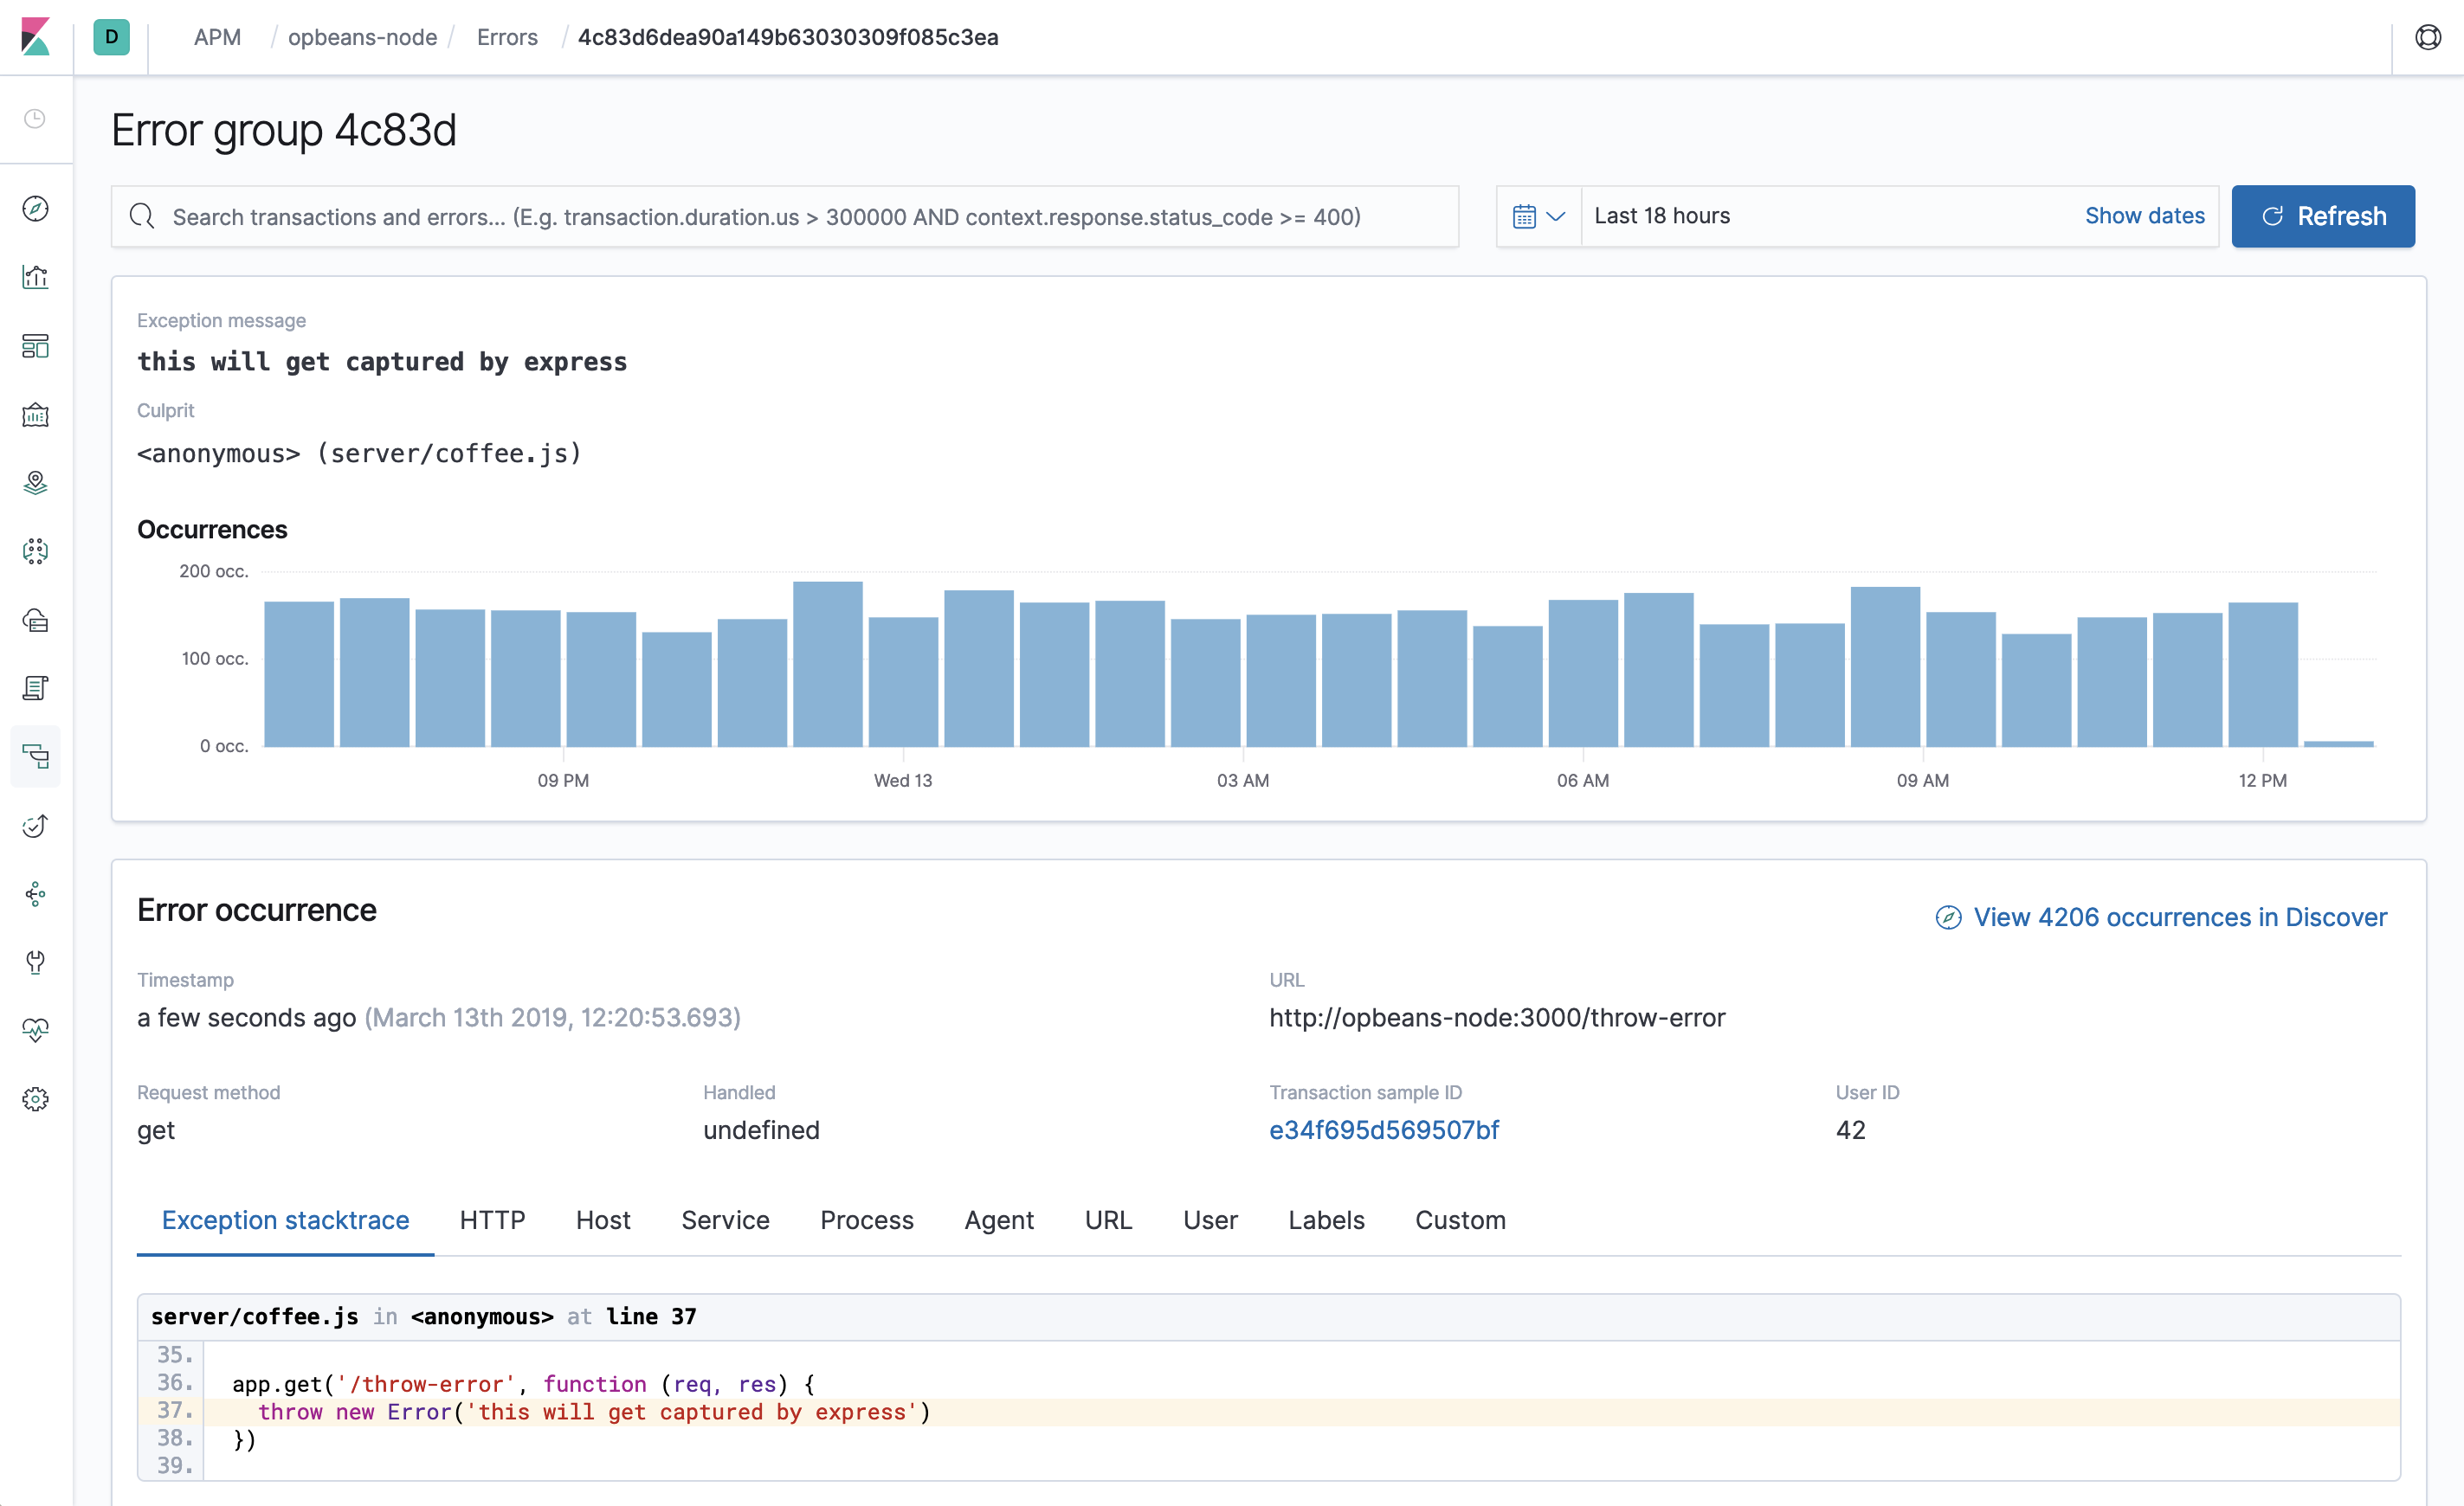Open the Management gear icon
Viewport: 2464px width, 1506px height.
pos(35,1098)
